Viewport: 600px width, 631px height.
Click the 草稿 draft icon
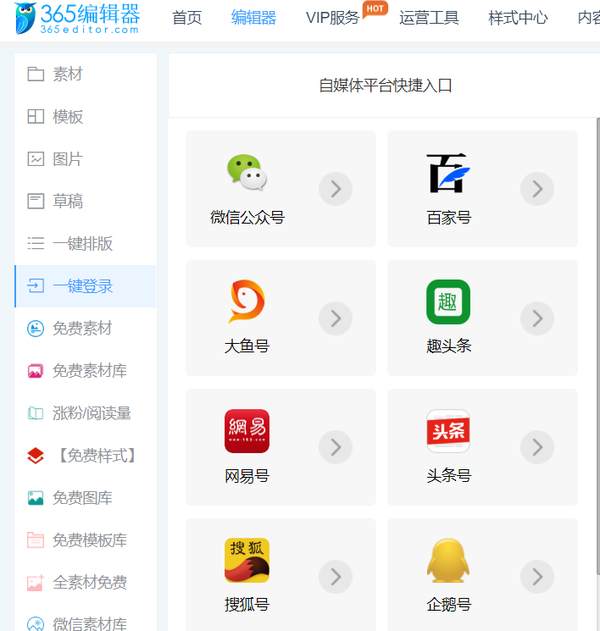click(x=35, y=201)
